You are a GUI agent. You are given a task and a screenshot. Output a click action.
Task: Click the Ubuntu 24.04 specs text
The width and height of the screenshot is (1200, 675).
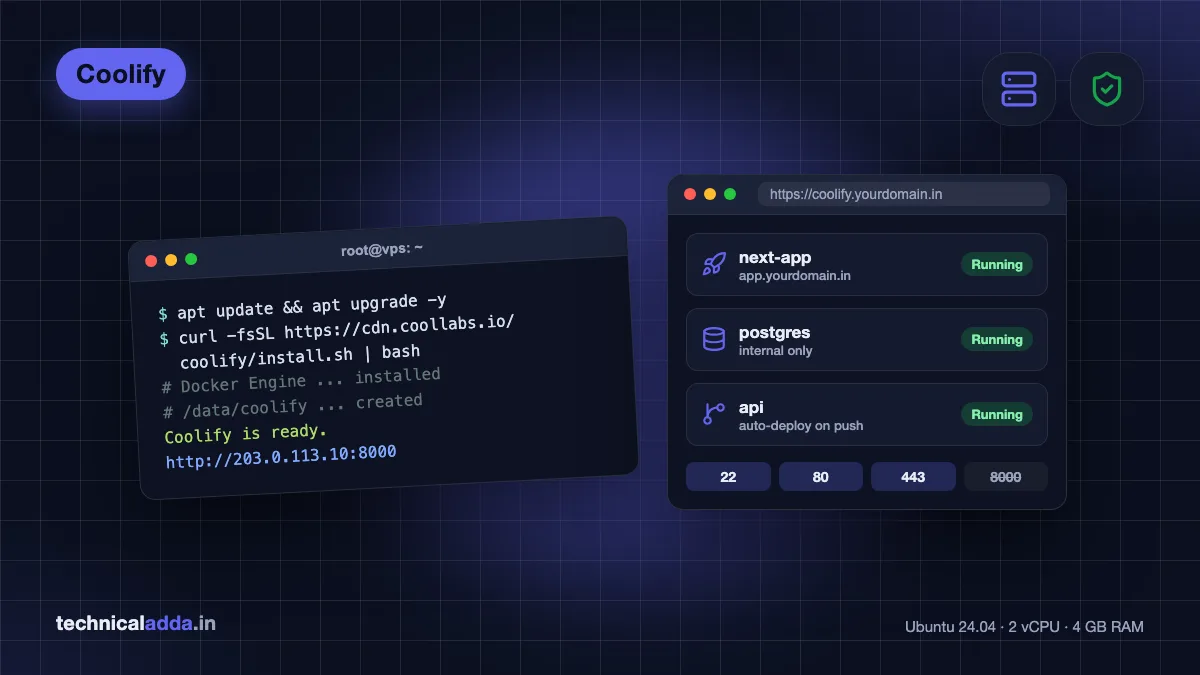point(1024,627)
